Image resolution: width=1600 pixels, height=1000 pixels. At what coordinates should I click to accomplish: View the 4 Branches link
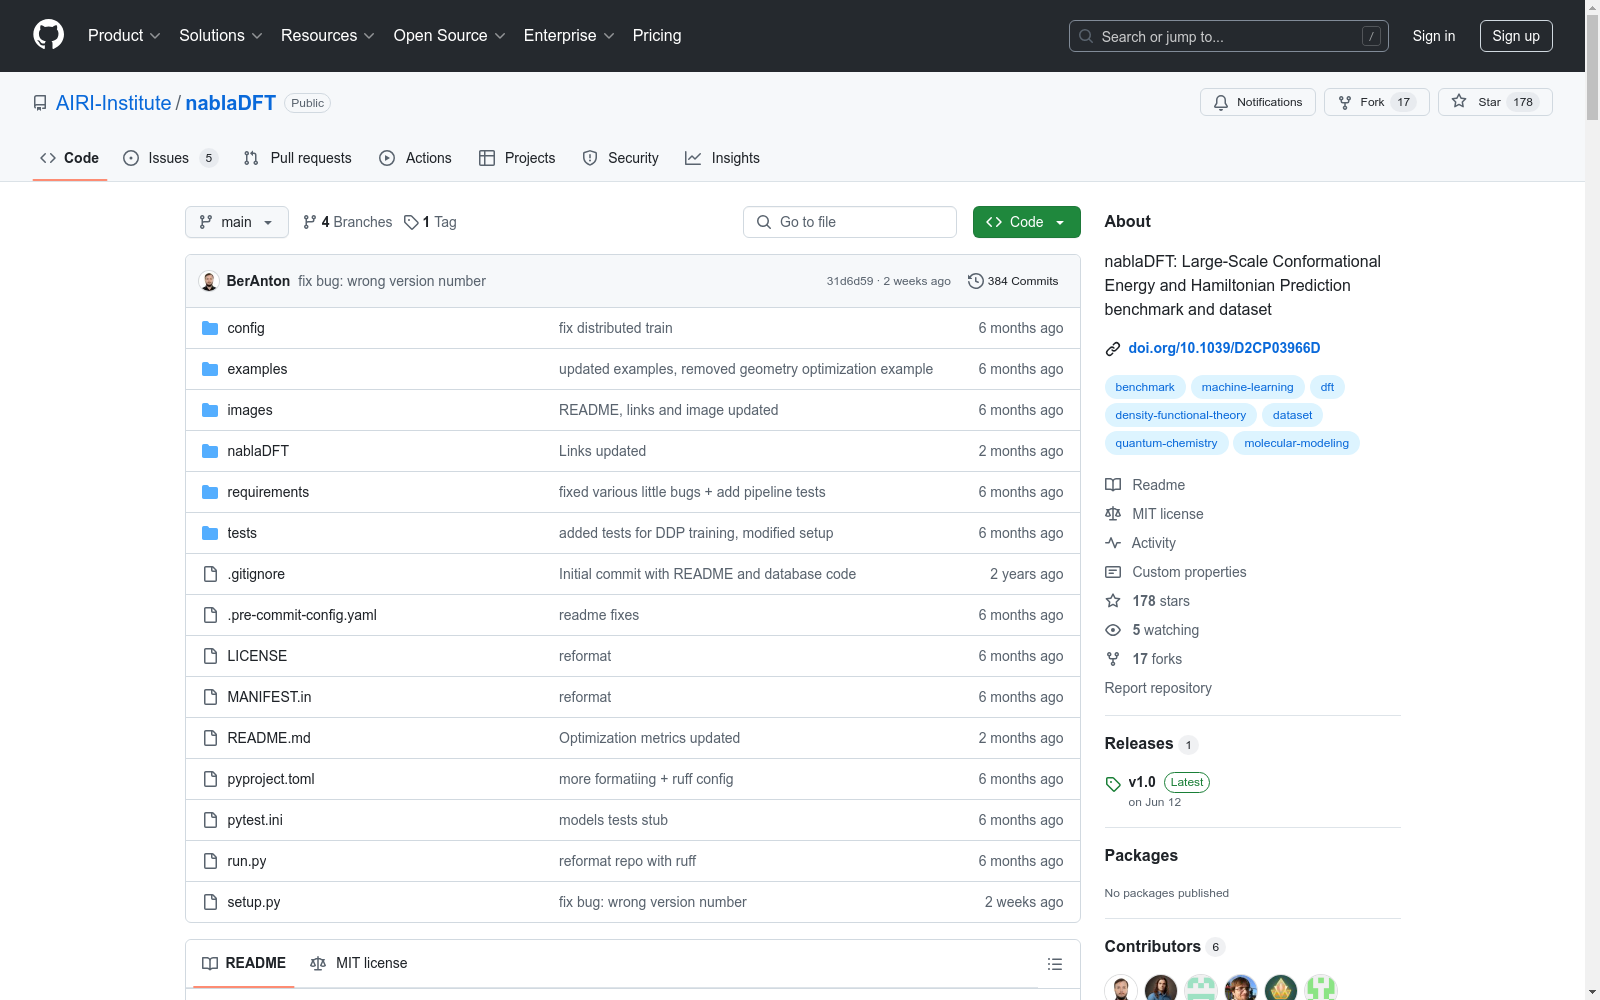(347, 222)
